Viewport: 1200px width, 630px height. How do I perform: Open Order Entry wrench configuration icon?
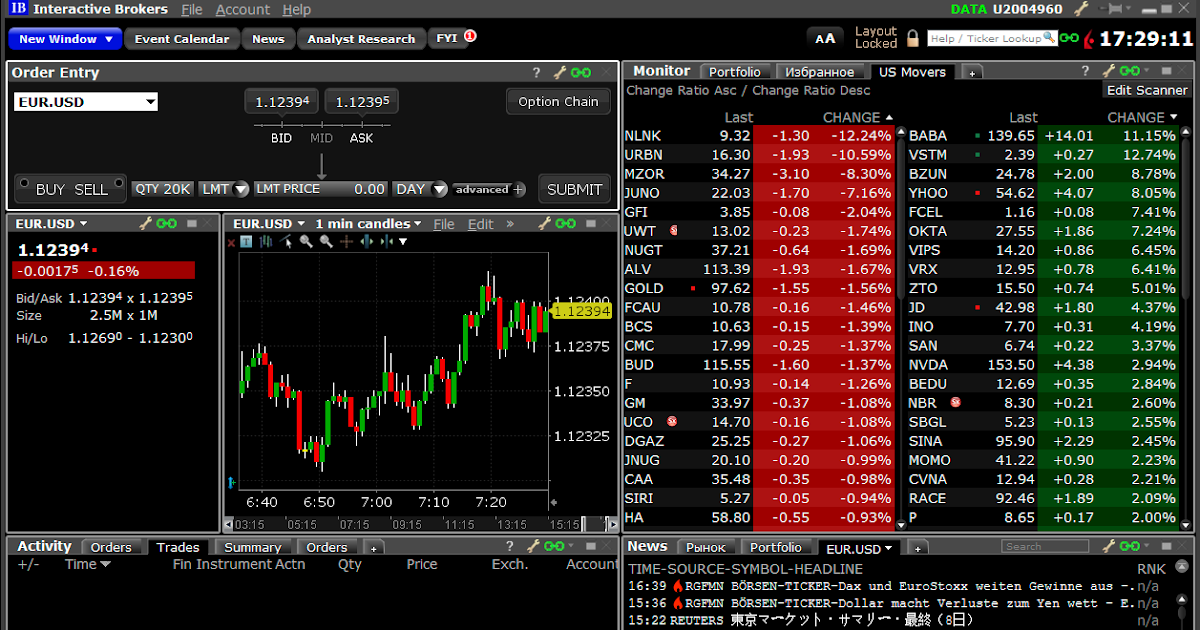560,73
